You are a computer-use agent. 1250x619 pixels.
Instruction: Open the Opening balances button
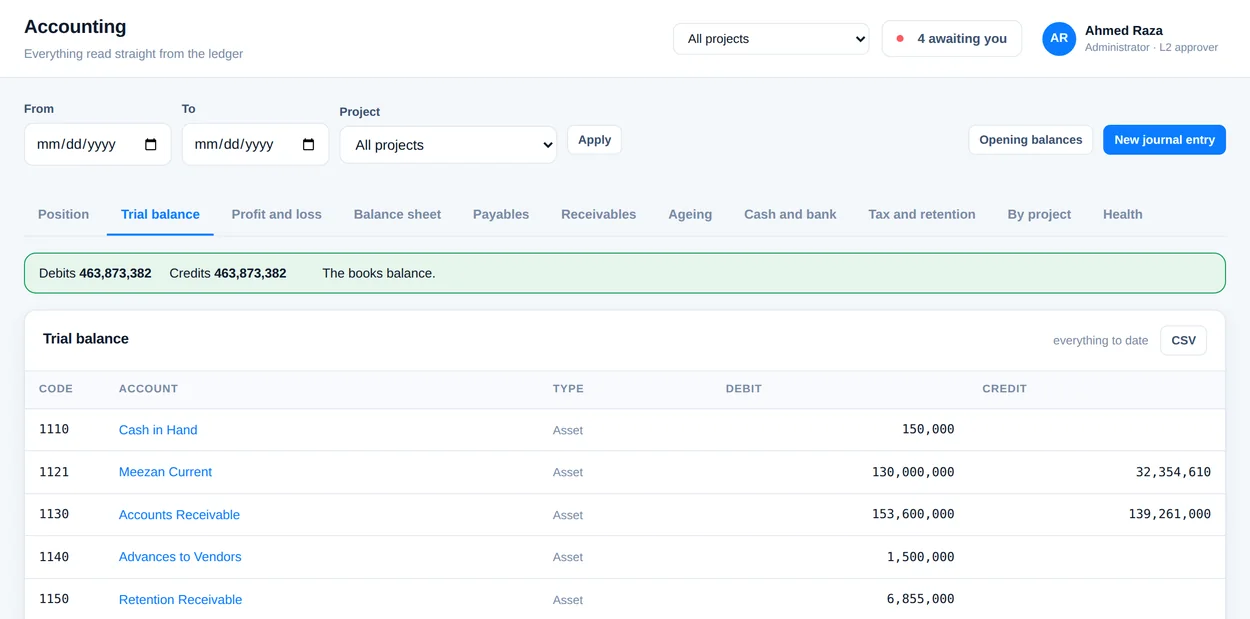pyautogui.click(x=1031, y=140)
